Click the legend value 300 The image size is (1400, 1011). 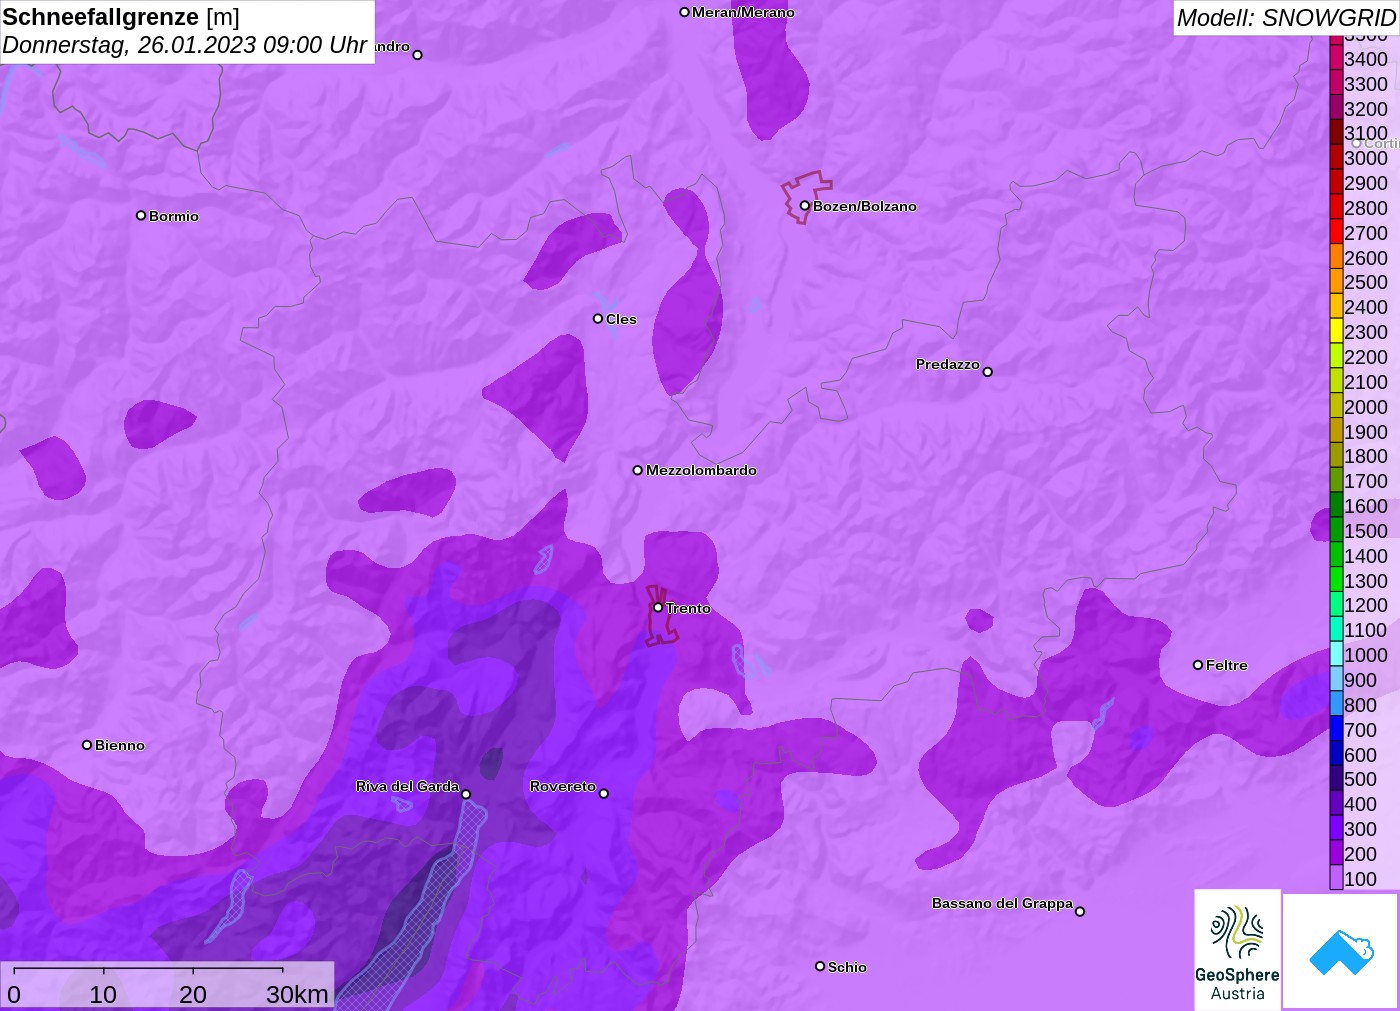[1360, 829]
